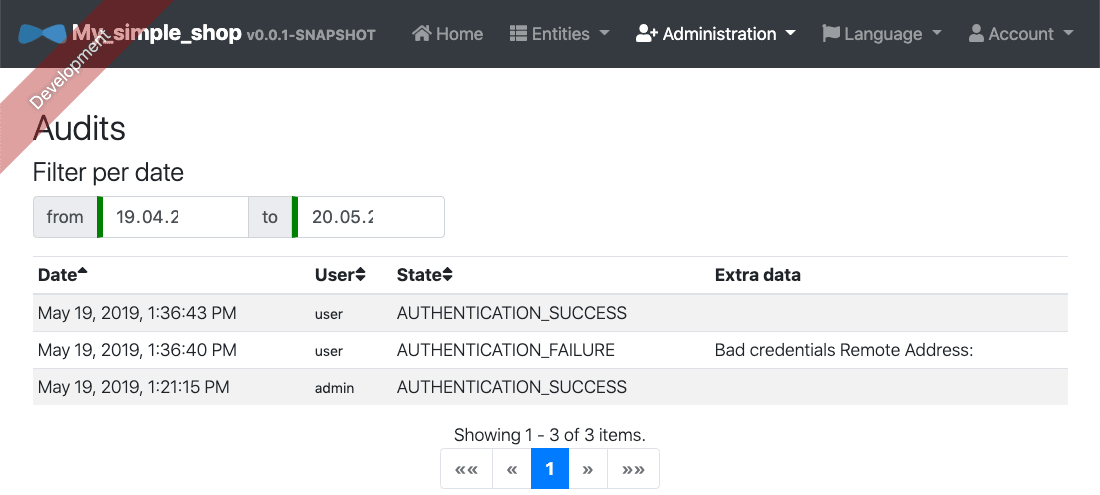Open the Administration dropdown menu
The width and height of the screenshot is (1100, 495).
click(x=716, y=34)
